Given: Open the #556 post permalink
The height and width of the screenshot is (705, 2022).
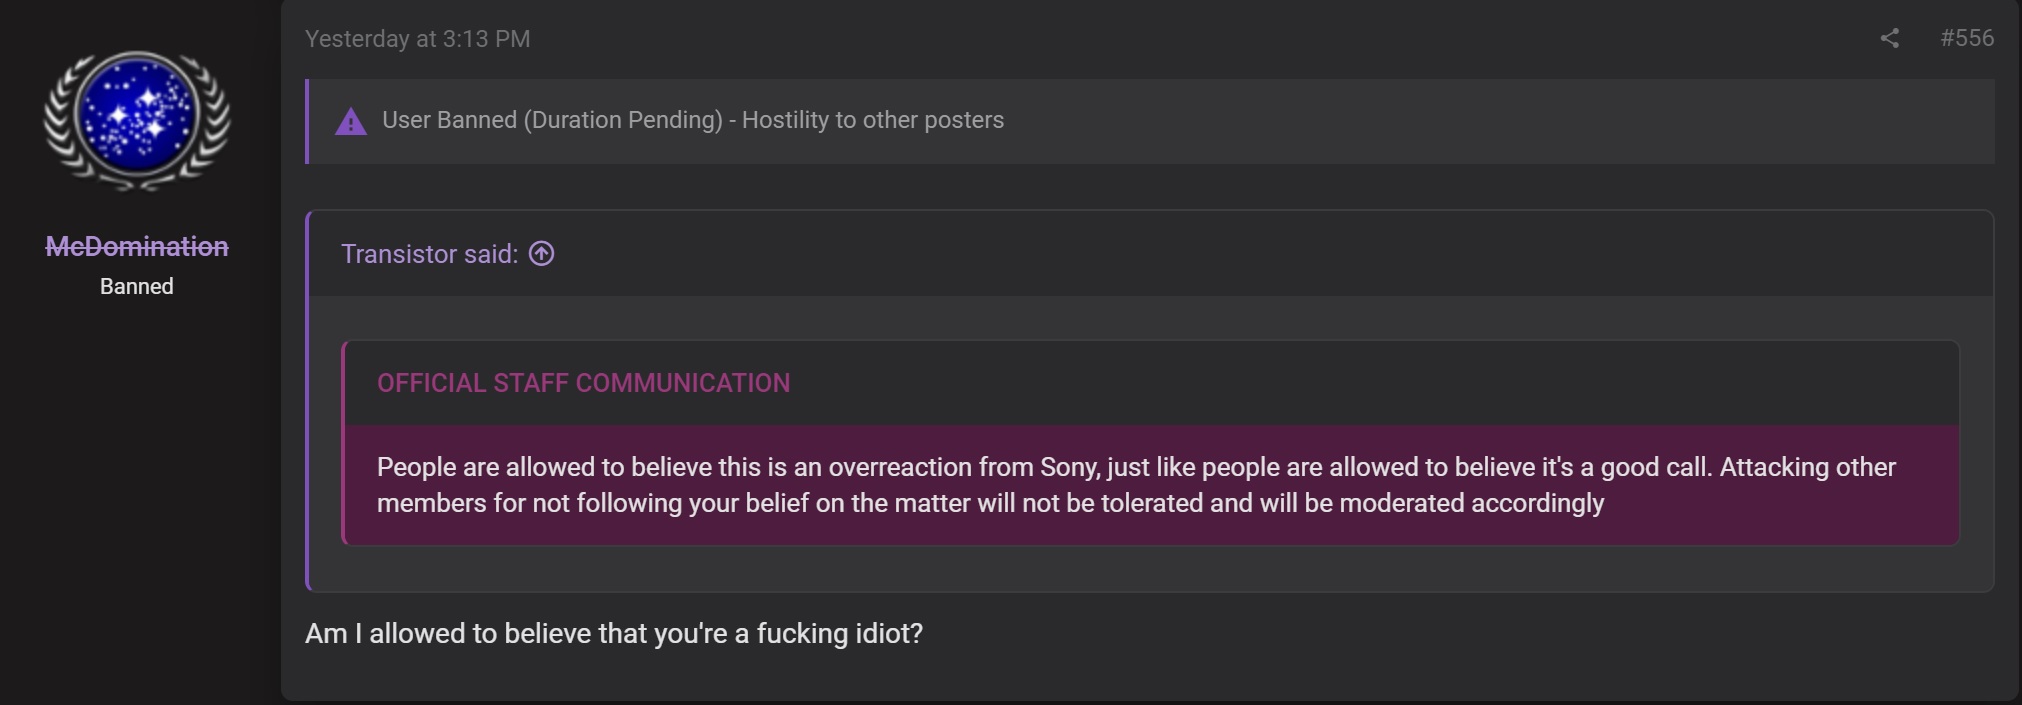Looking at the screenshot, I should 1966,38.
